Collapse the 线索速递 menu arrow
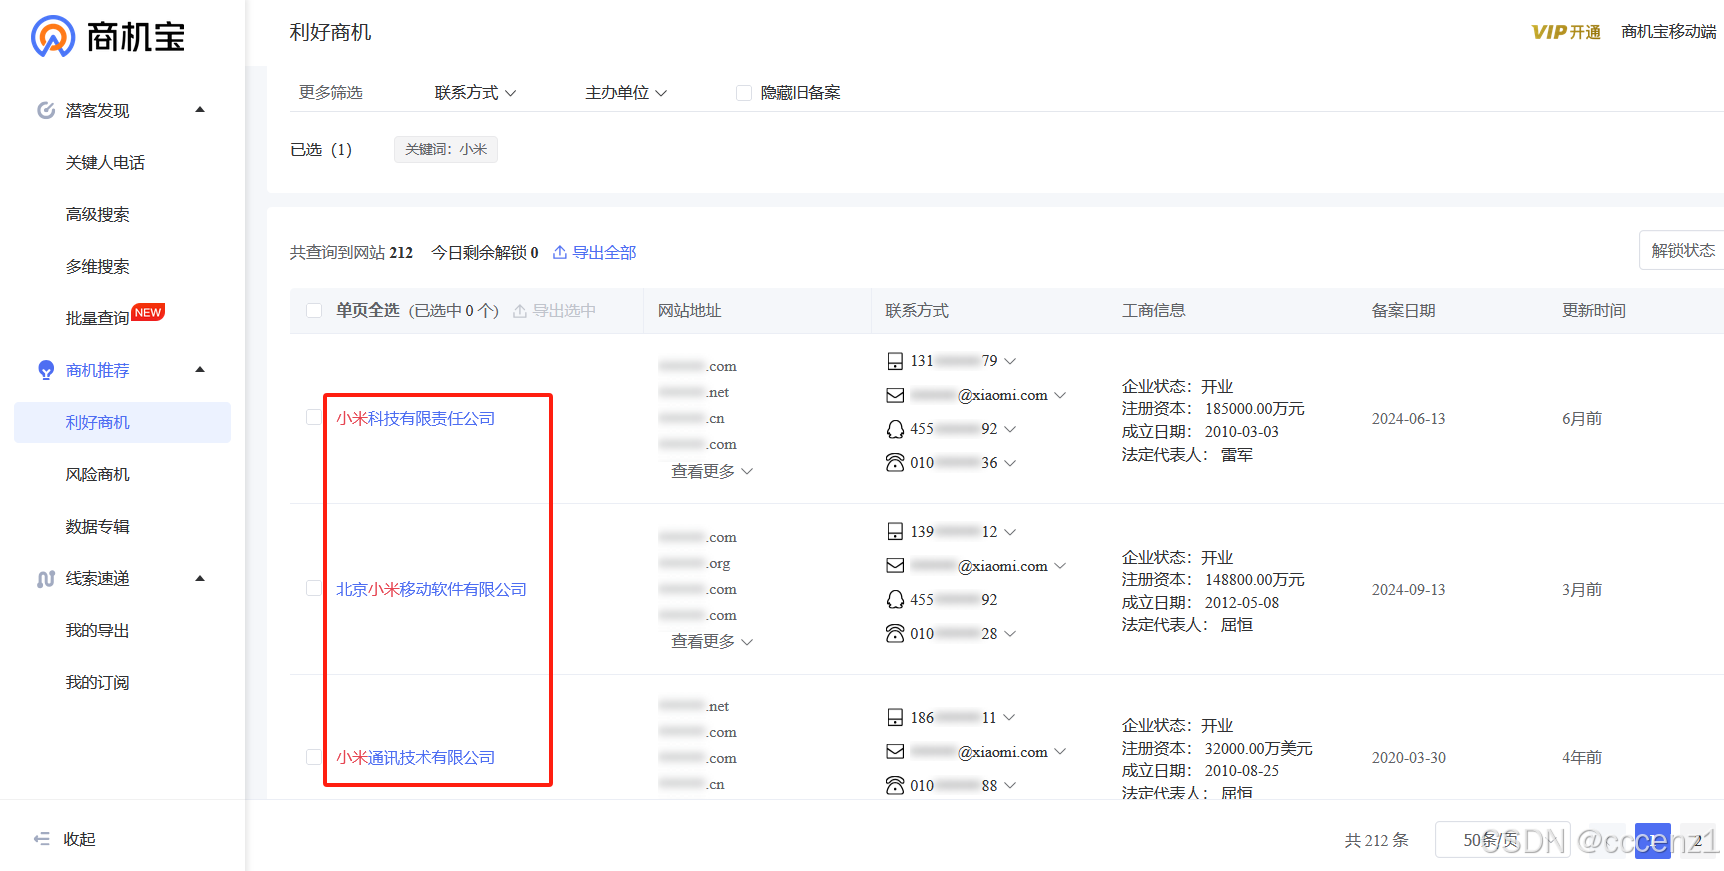Image resolution: width=1724 pixels, height=871 pixels. tap(200, 579)
